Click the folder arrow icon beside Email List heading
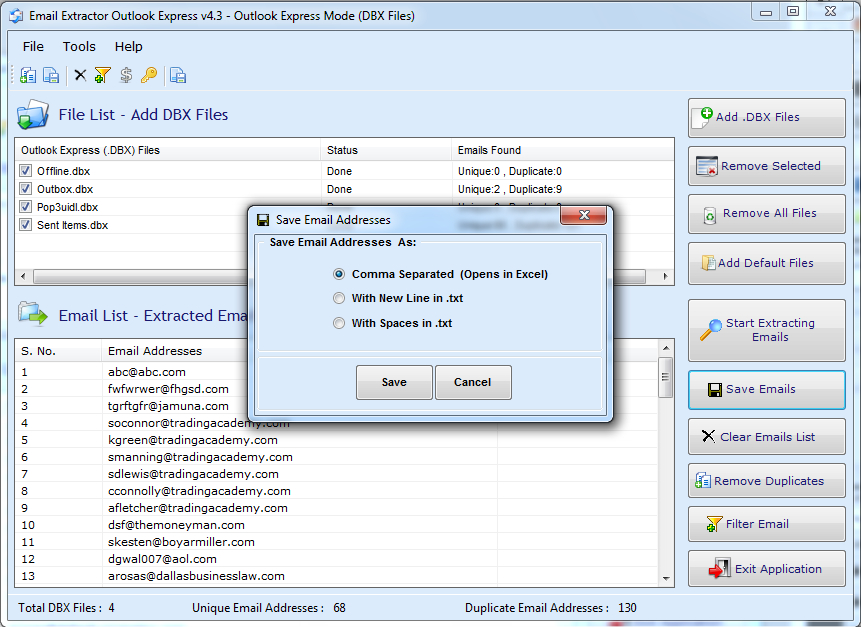Image resolution: width=861 pixels, height=627 pixels. 33,314
